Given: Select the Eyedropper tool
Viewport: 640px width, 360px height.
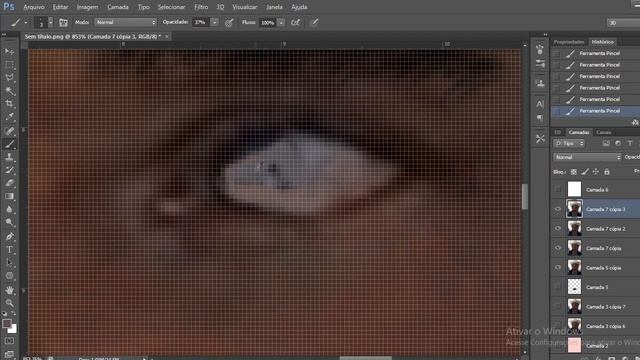Looking at the screenshot, I should point(9,117).
